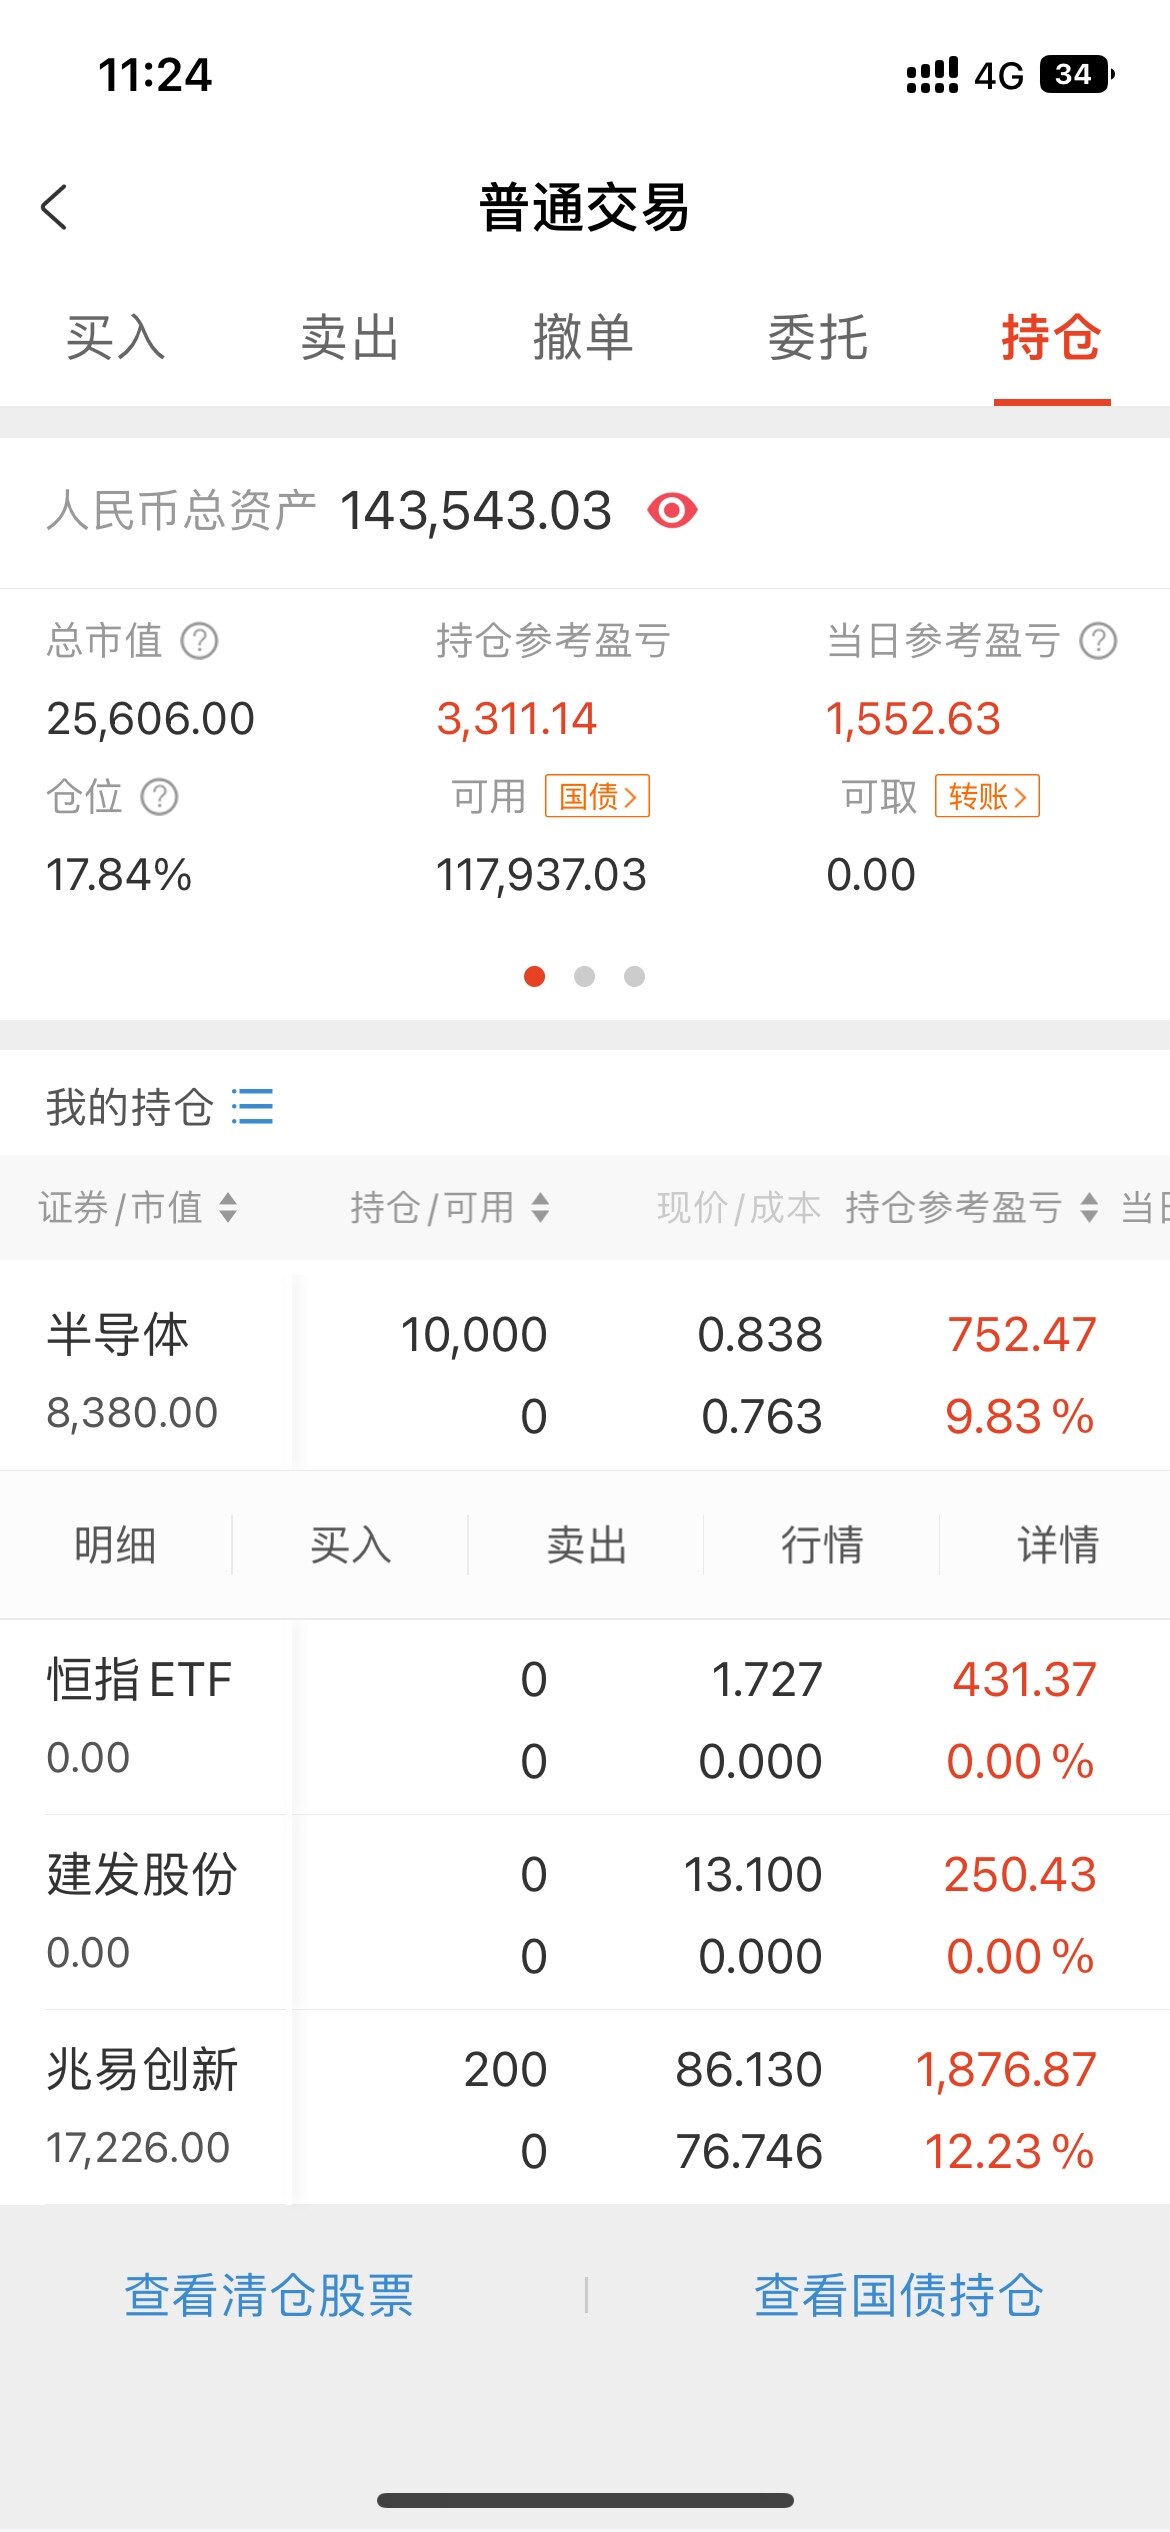Tap 行情 in 半导体 action row
The height and width of the screenshot is (2532, 1170).
[x=822, y=1545]
